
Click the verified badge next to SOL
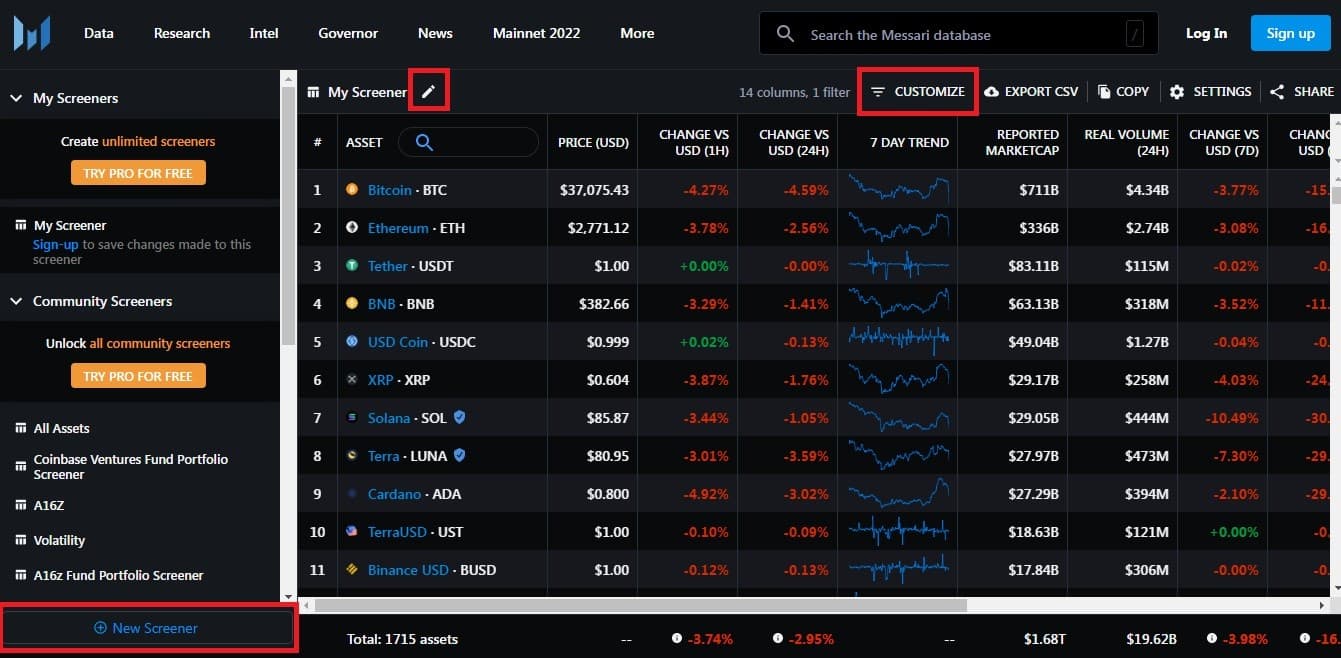click(x=459, y=417)
